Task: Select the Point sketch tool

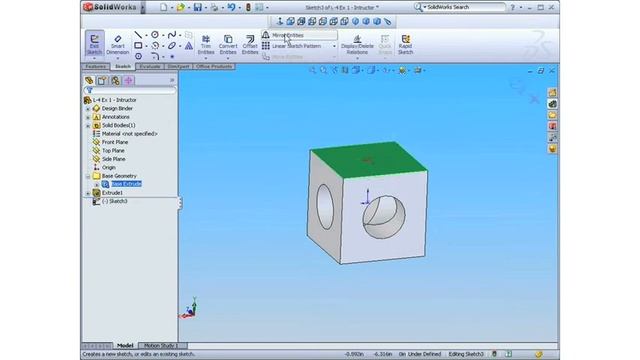Action: [x=172, y=56]
